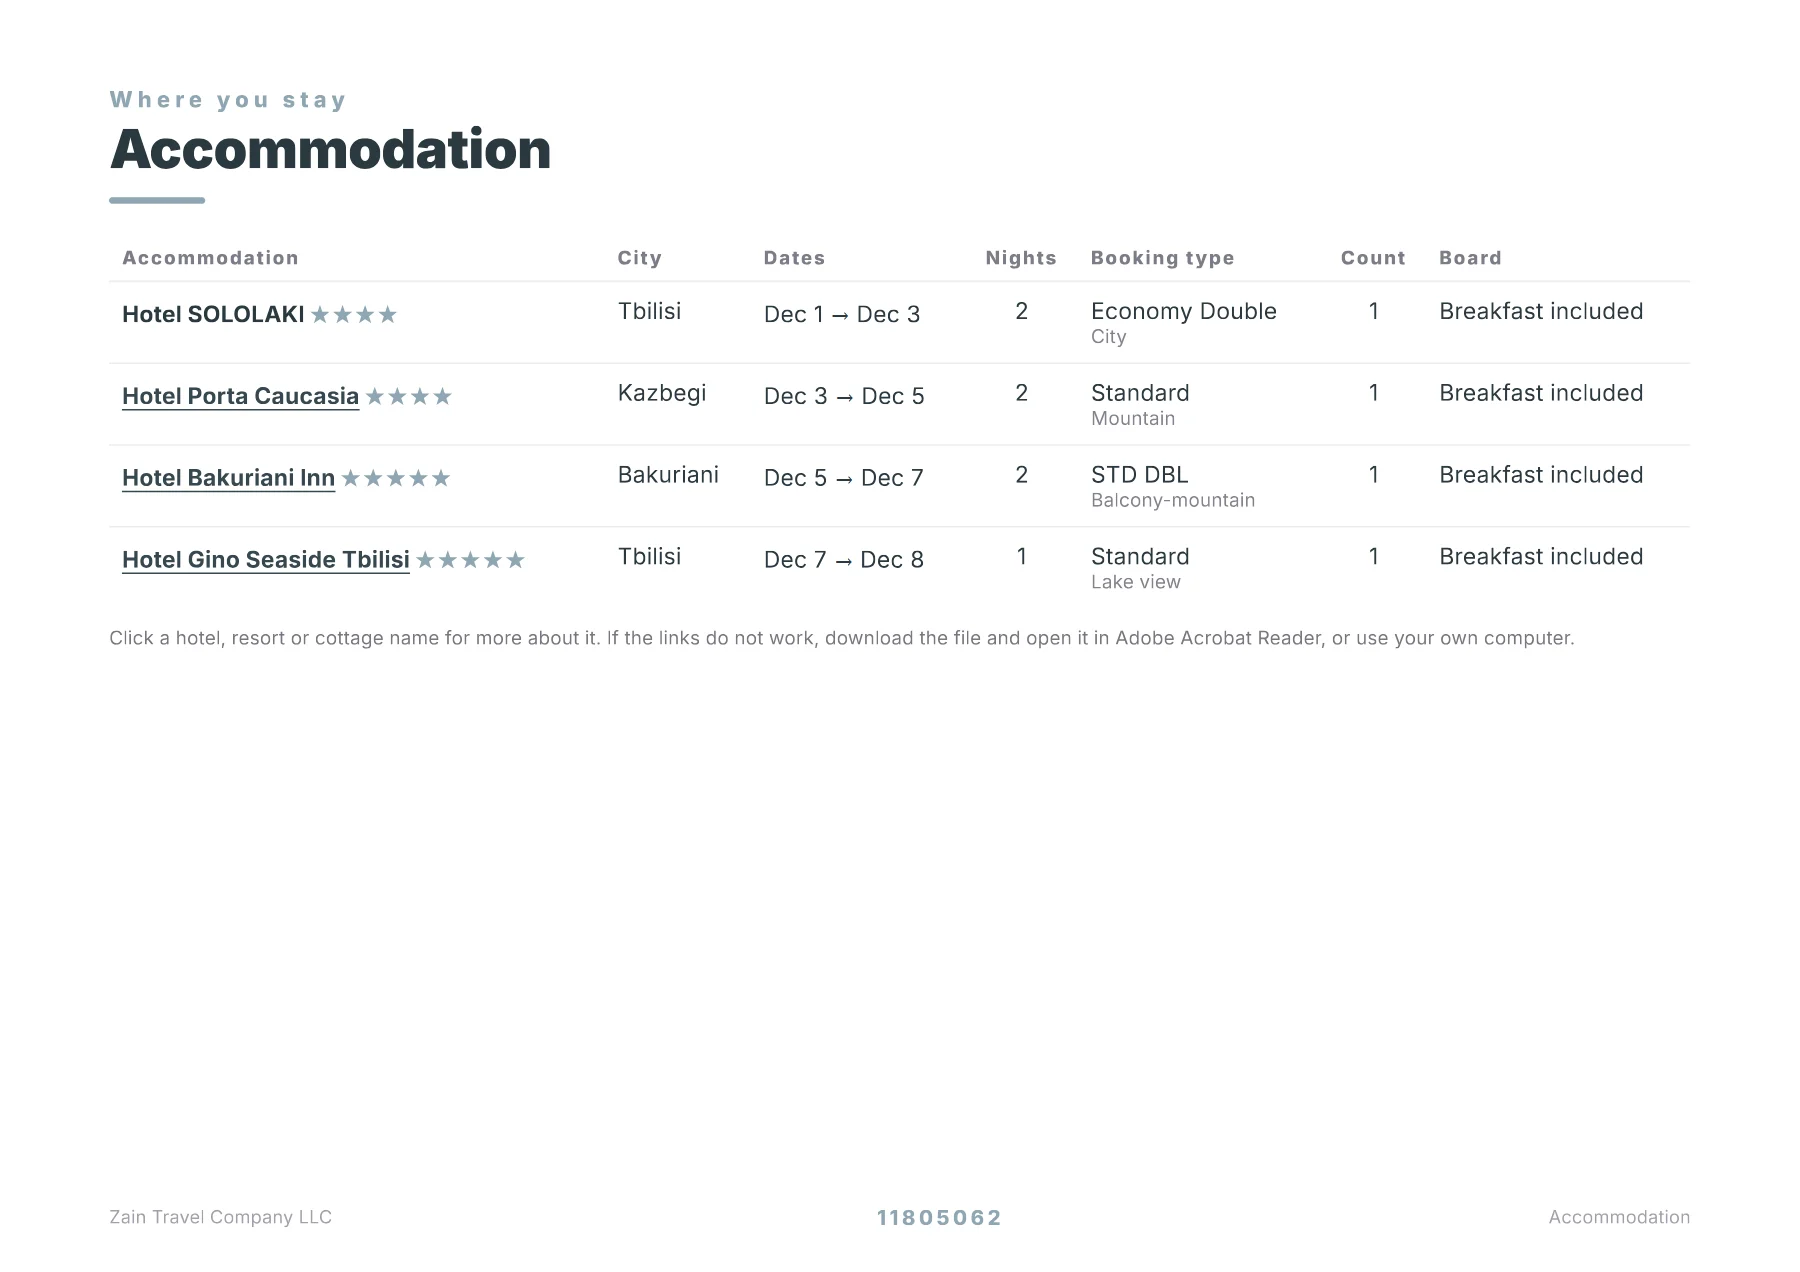Select the "Kazbegi" city cell
The height and width of the screenshot is (1272, 1800).
(662, 393)
